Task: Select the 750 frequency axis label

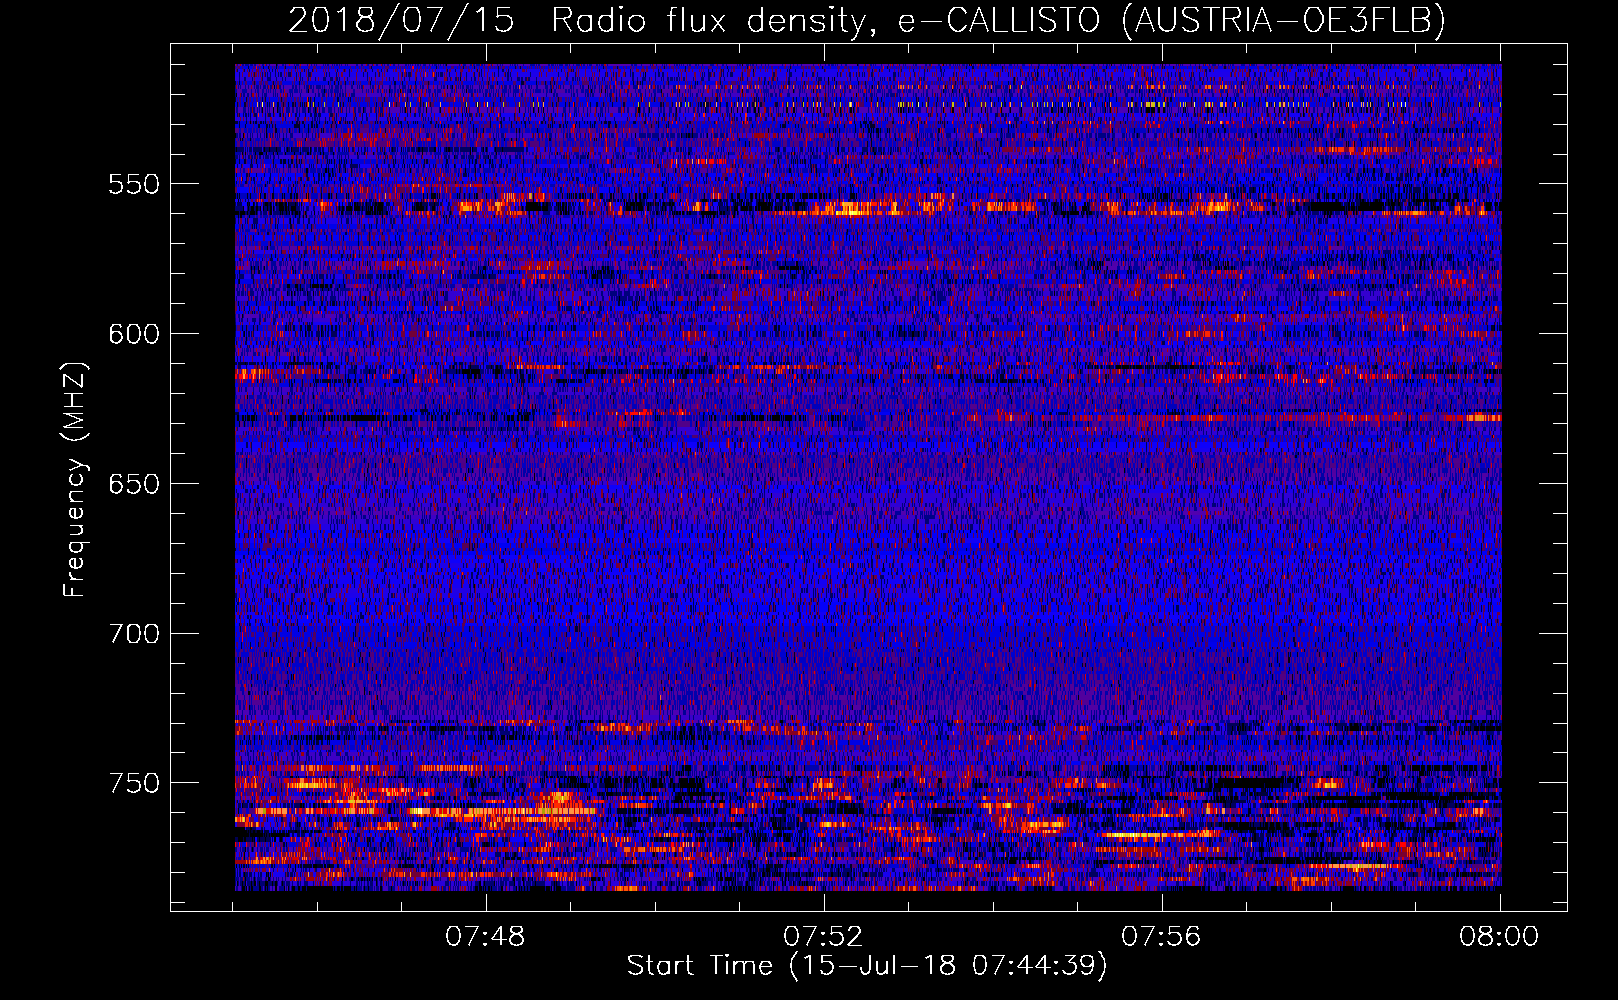Action: [134, 783]
